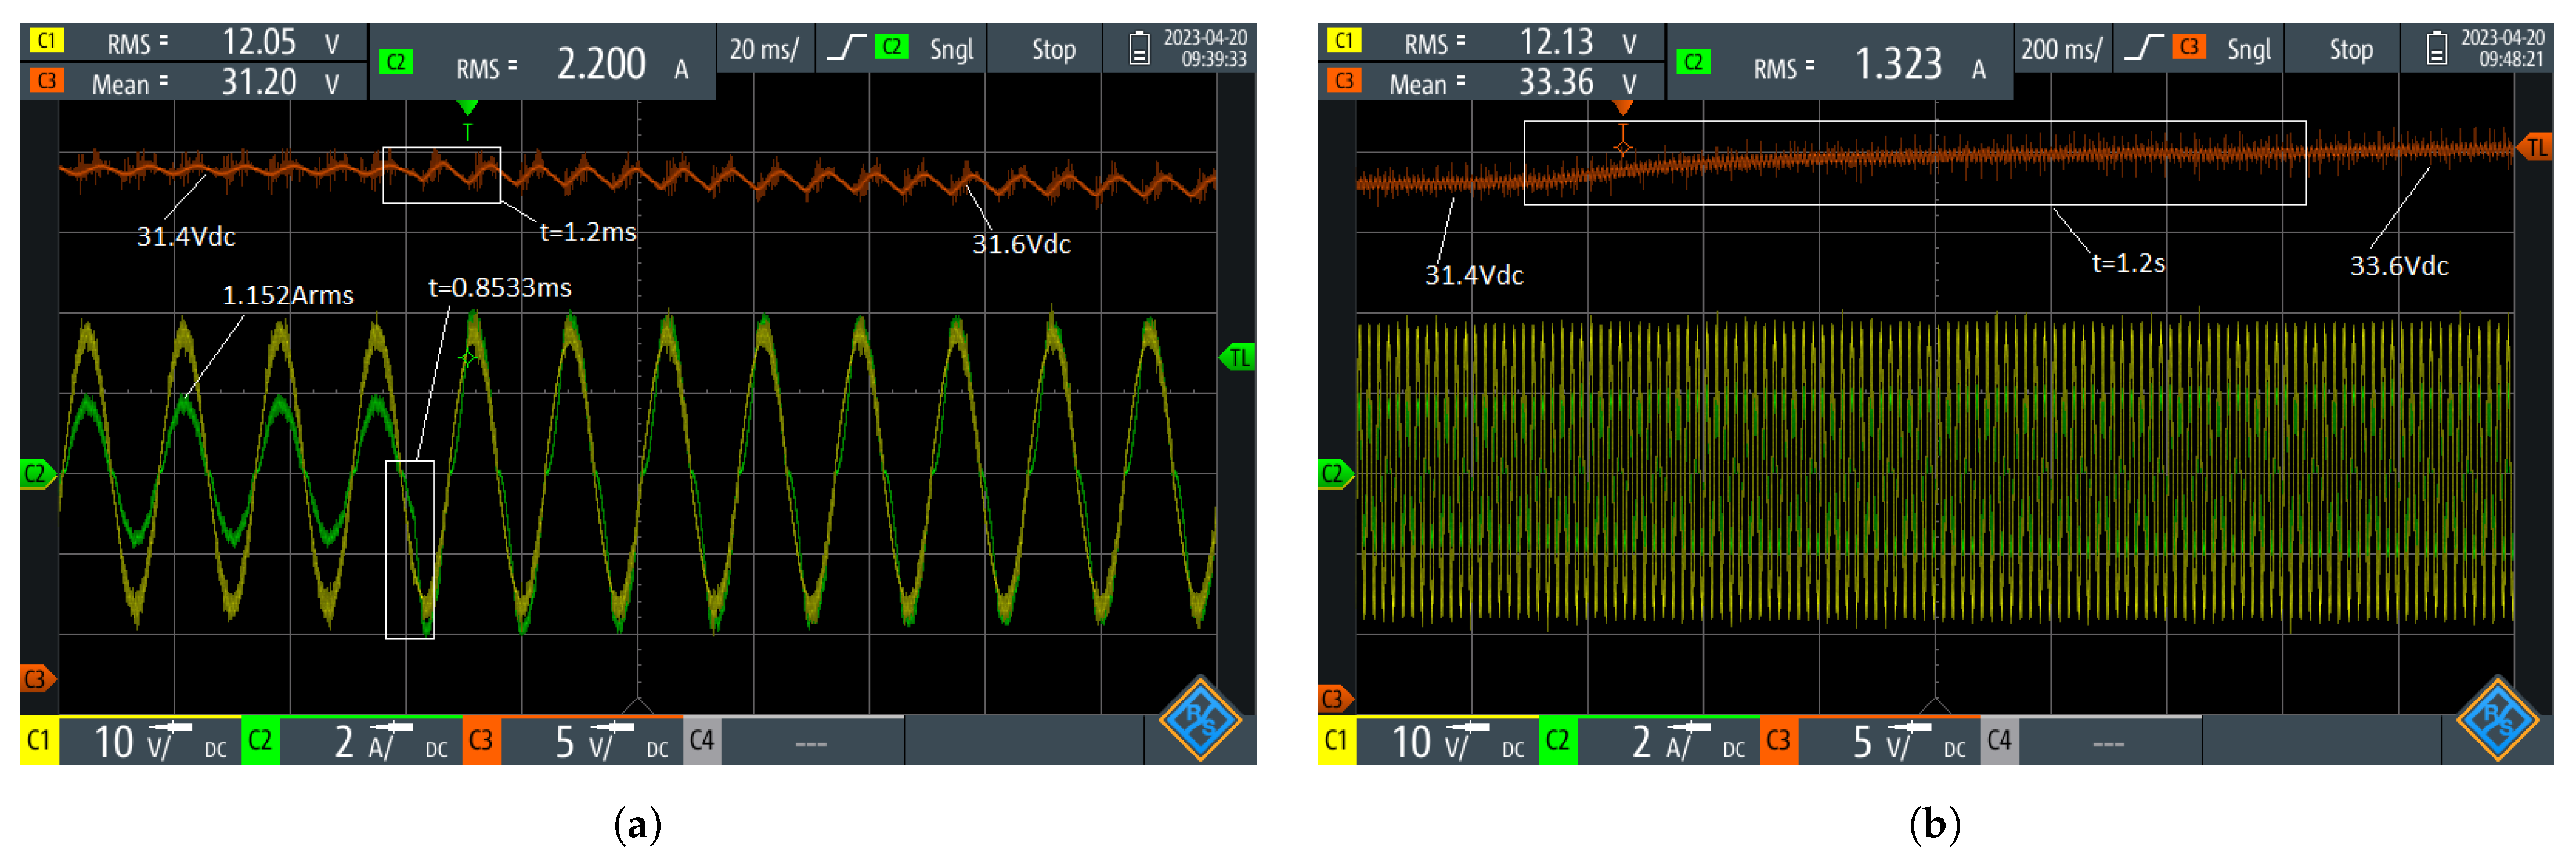This screenshot has height=860, width=2576.
Task: Toggle green C2 channel tab in left scope
Action: coord(260,741)
